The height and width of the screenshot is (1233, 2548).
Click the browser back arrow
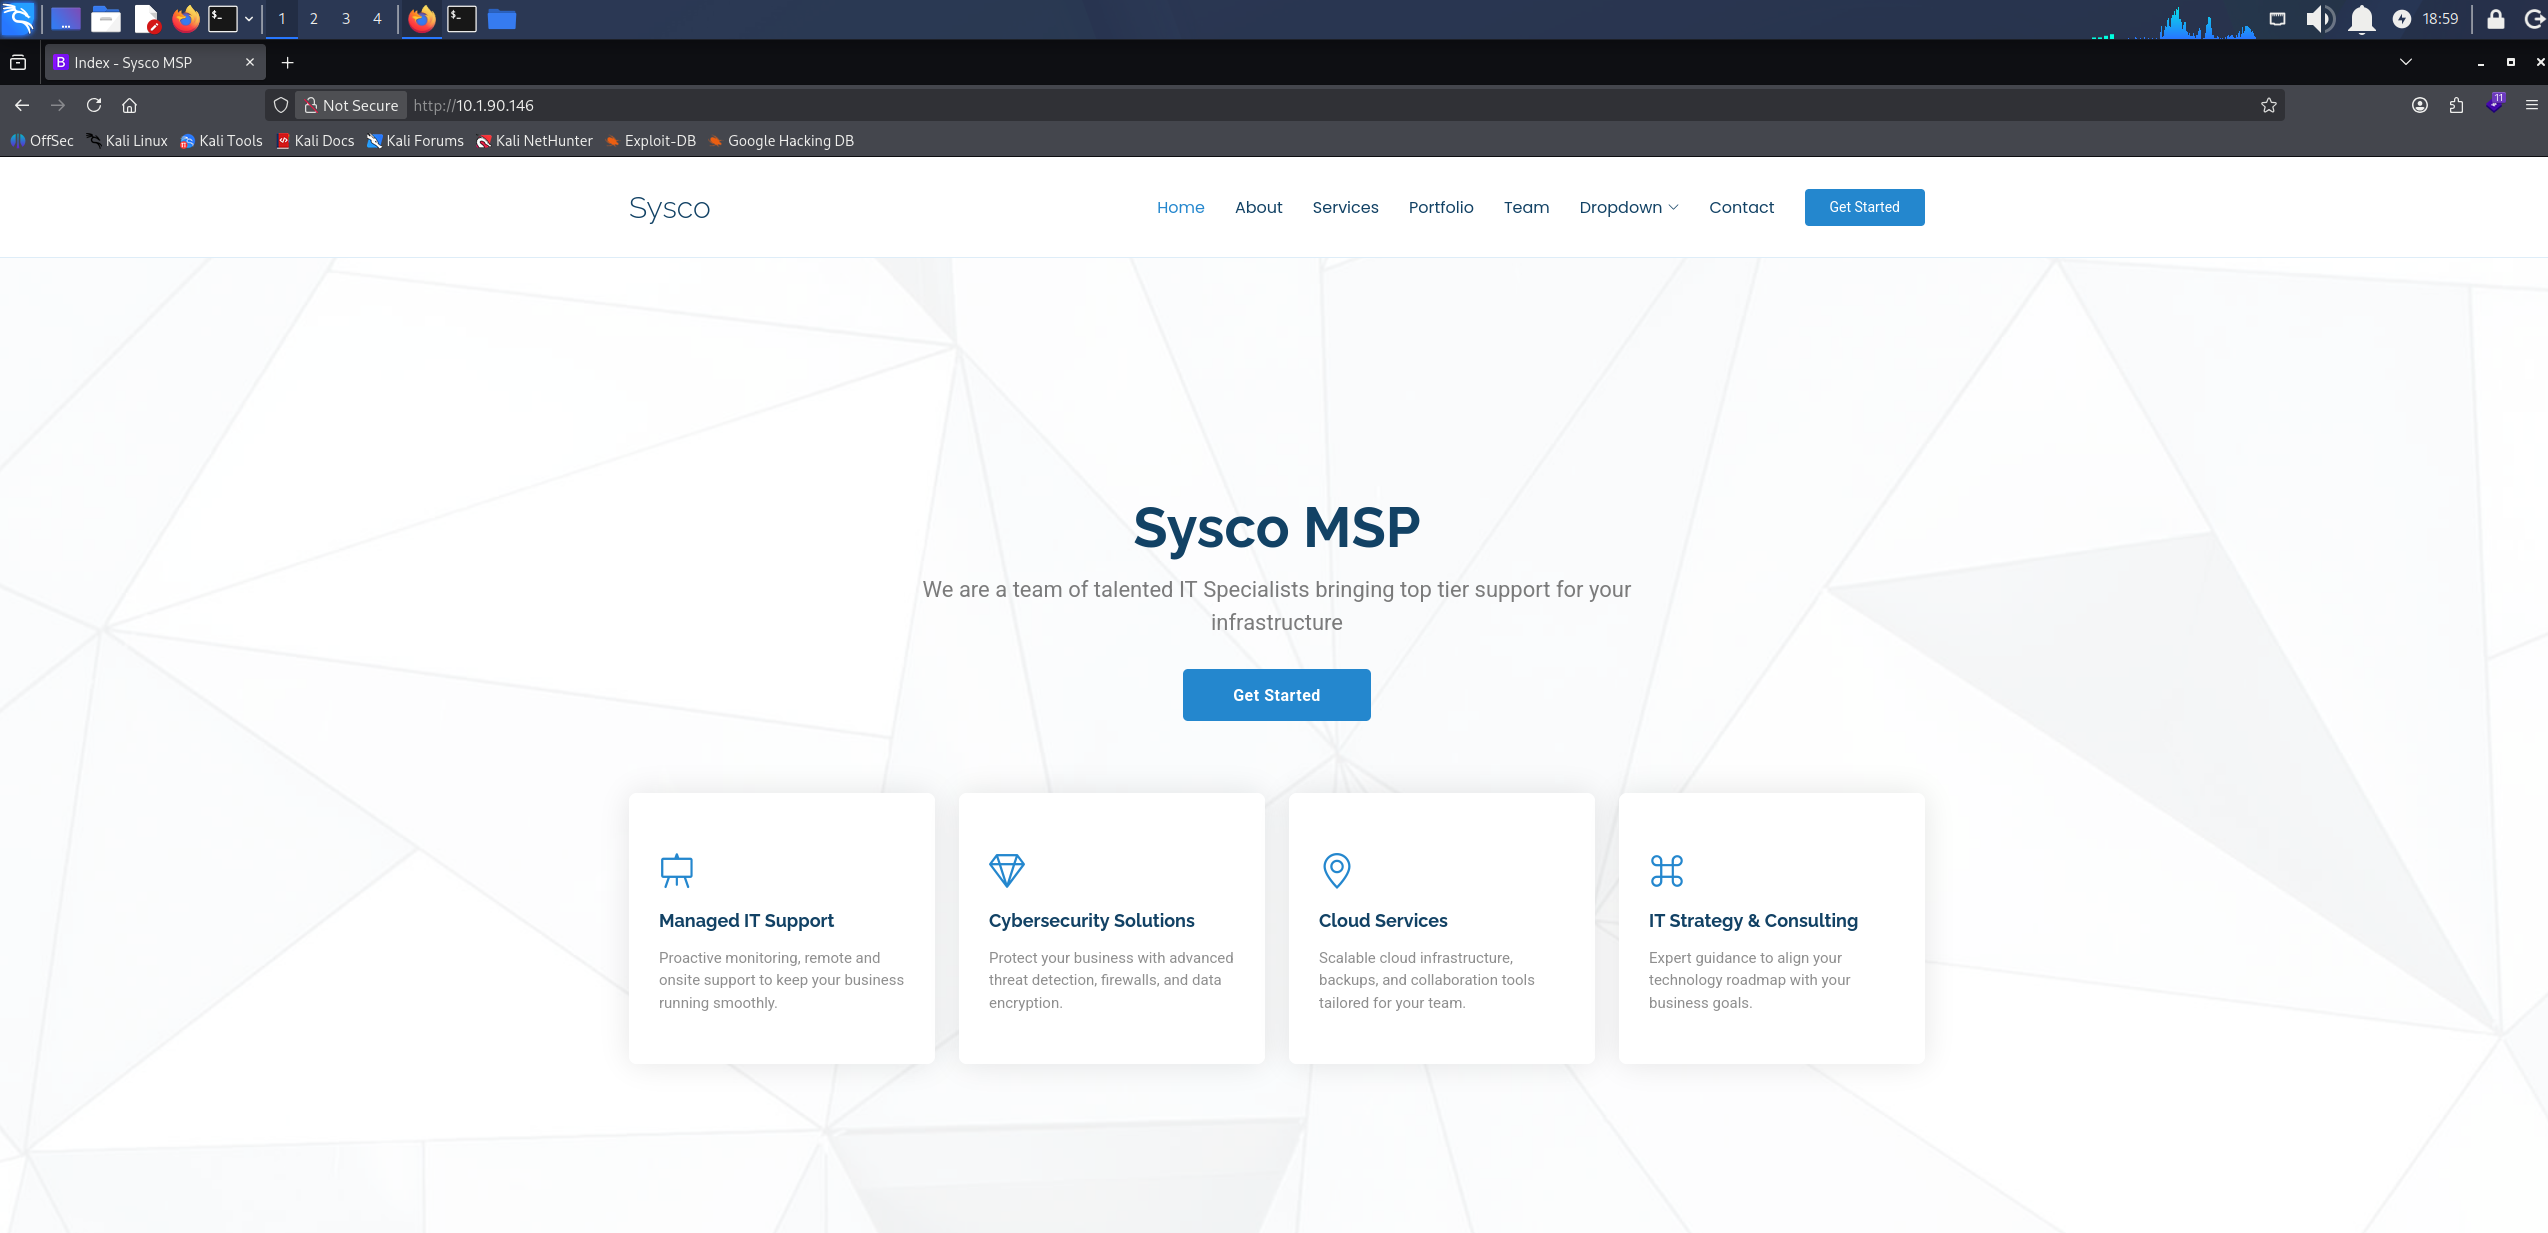click(x=22, y=105)
